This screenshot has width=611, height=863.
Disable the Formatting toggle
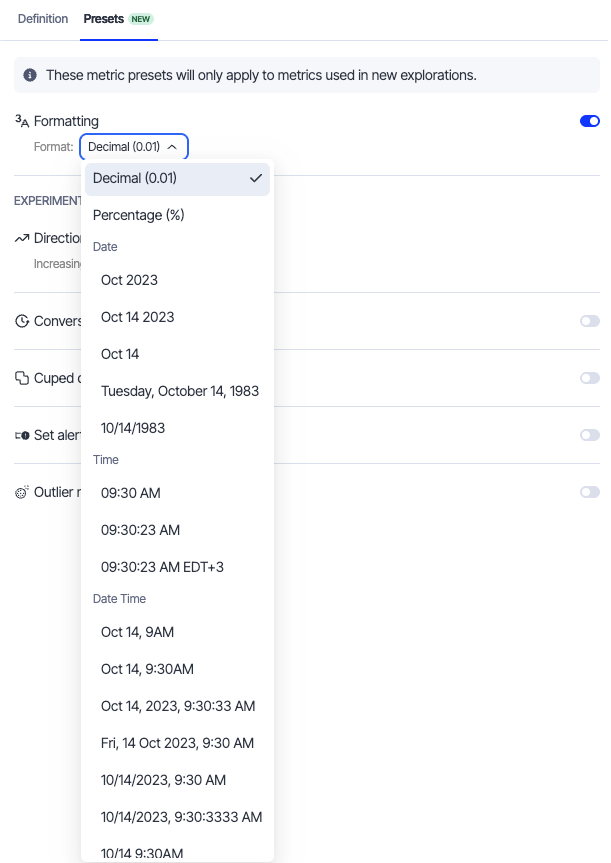[589, 121]
